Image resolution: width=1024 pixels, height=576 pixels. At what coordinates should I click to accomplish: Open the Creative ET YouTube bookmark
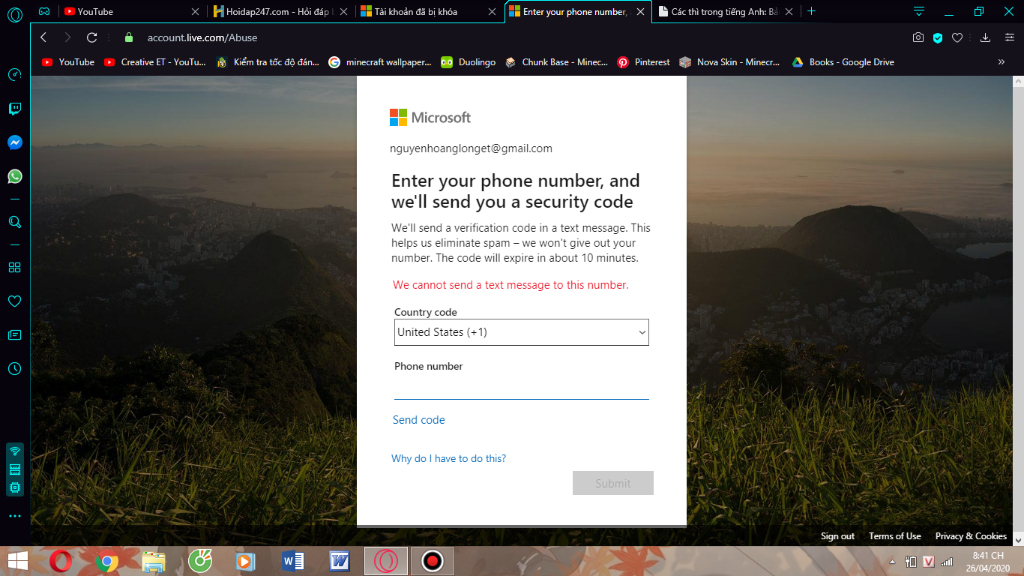tap(155, 62)
